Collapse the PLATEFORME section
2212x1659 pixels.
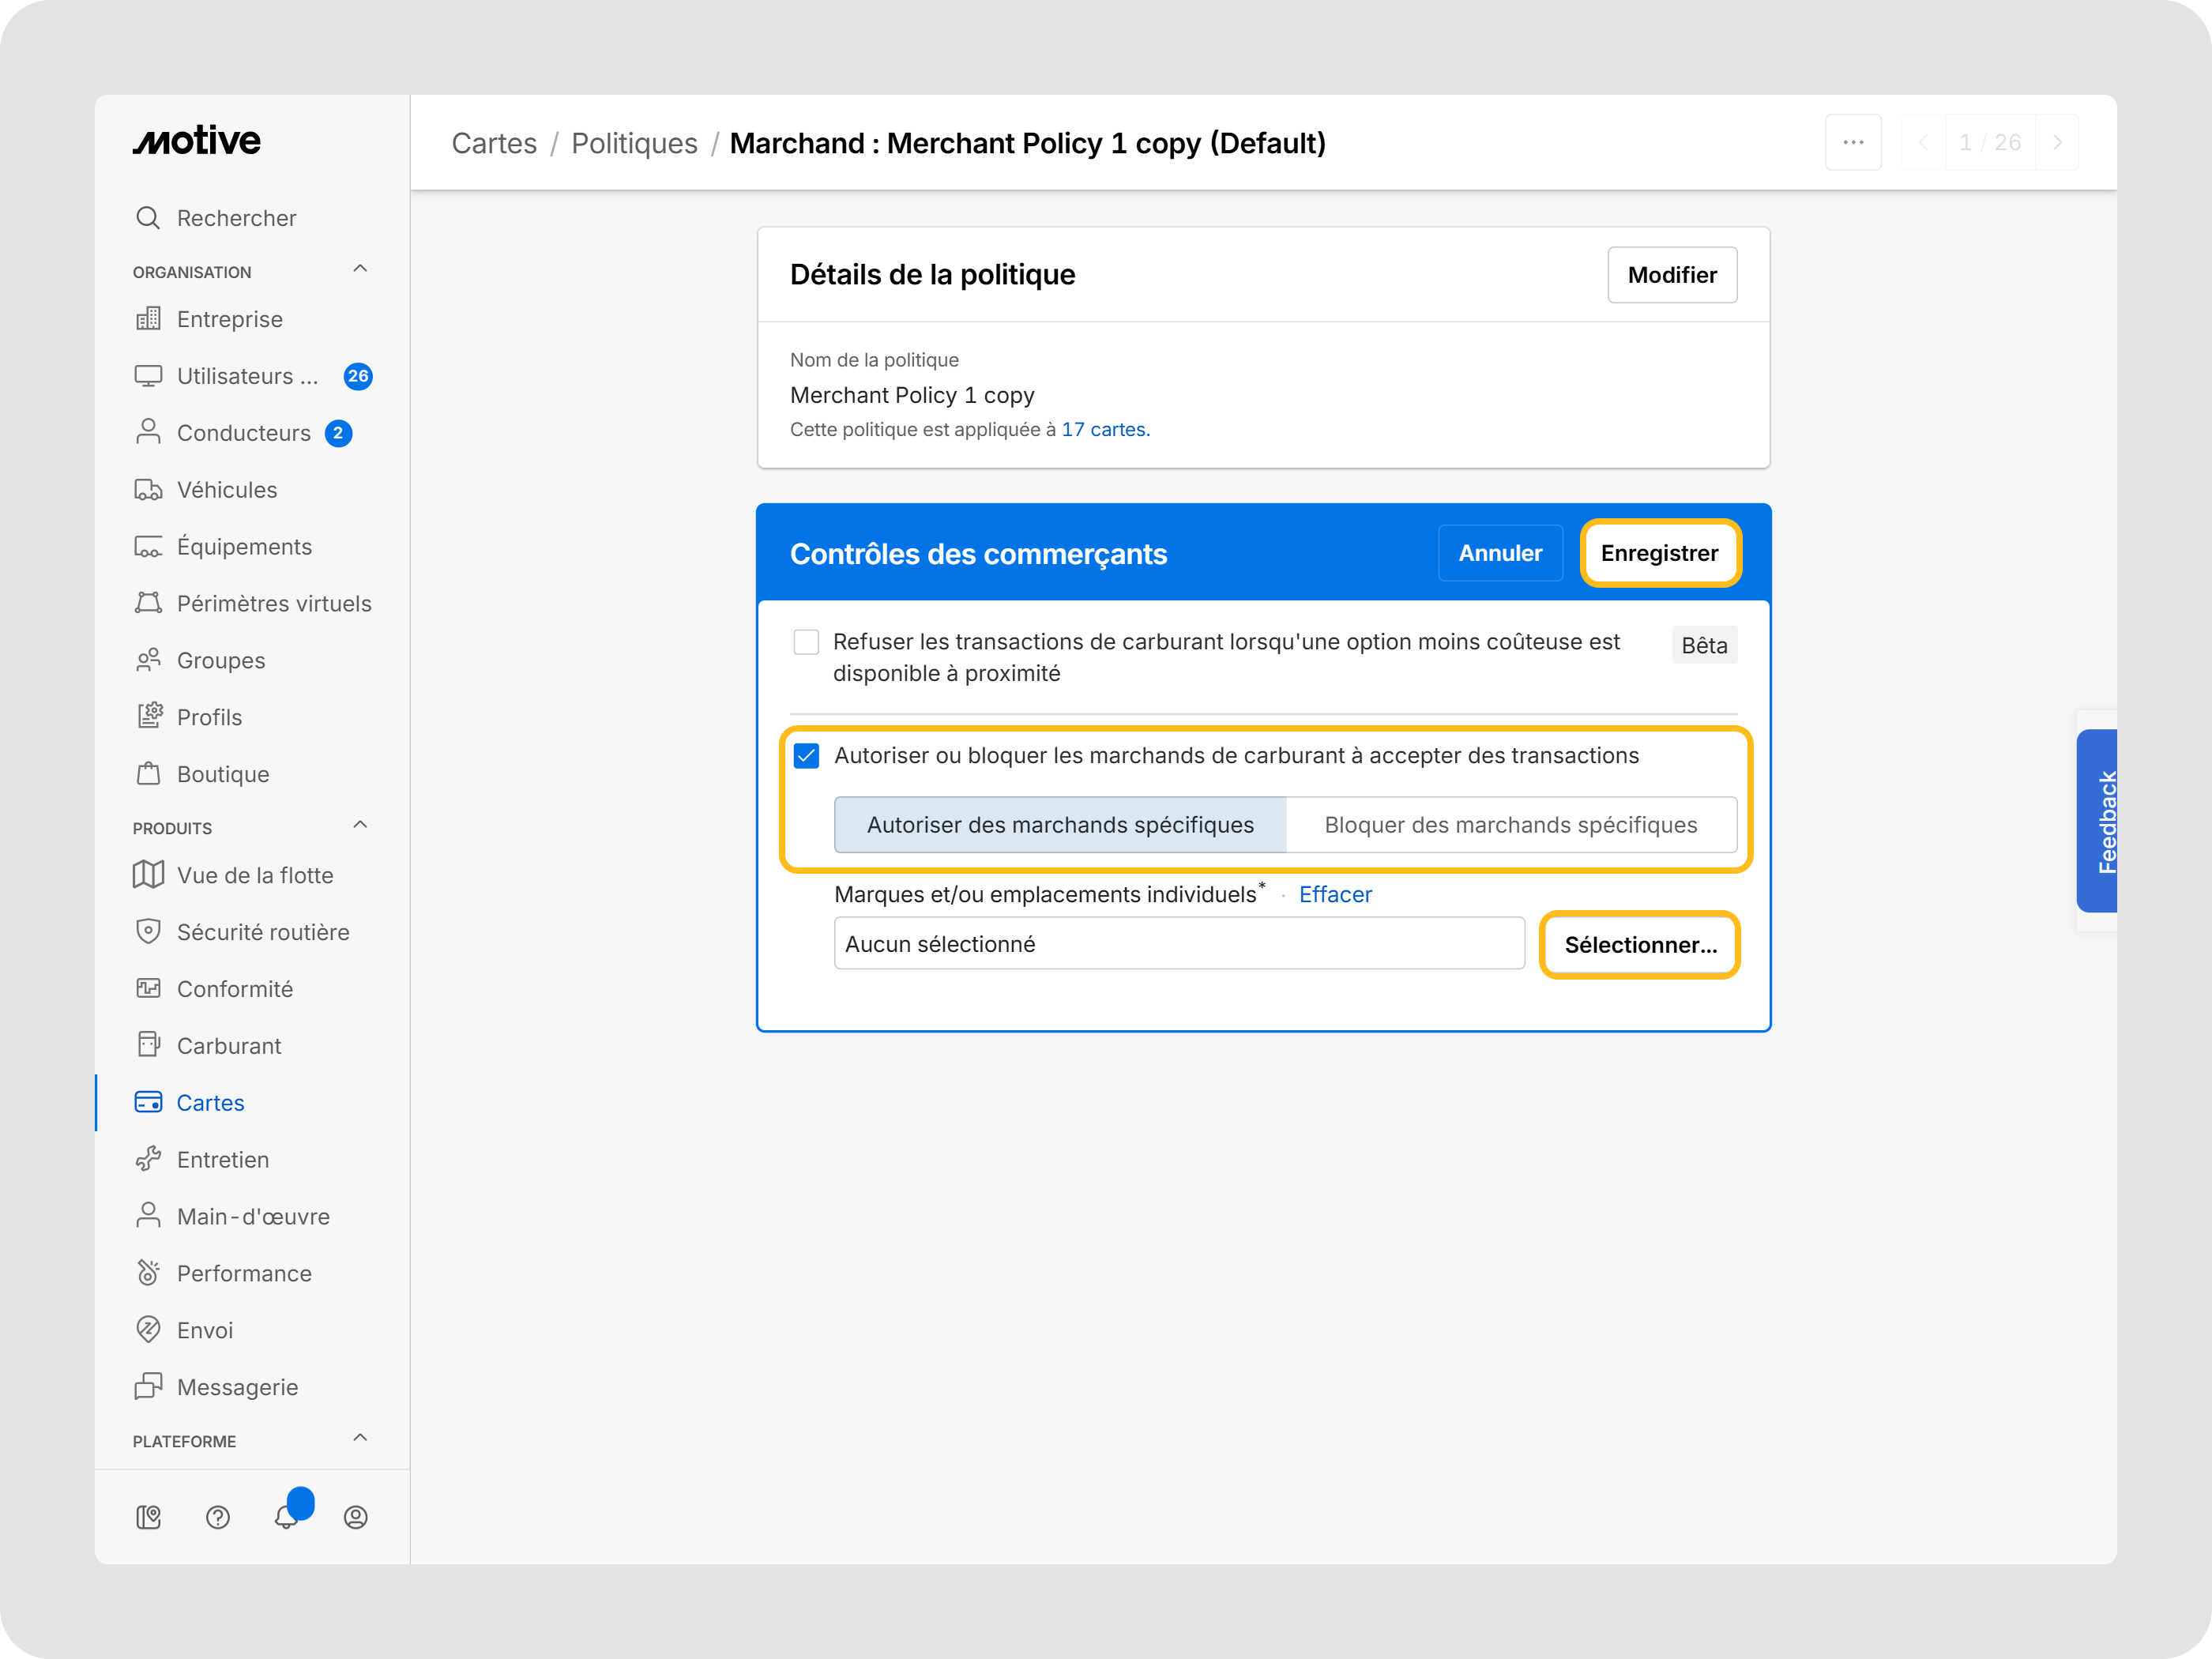click(360, 1438)
